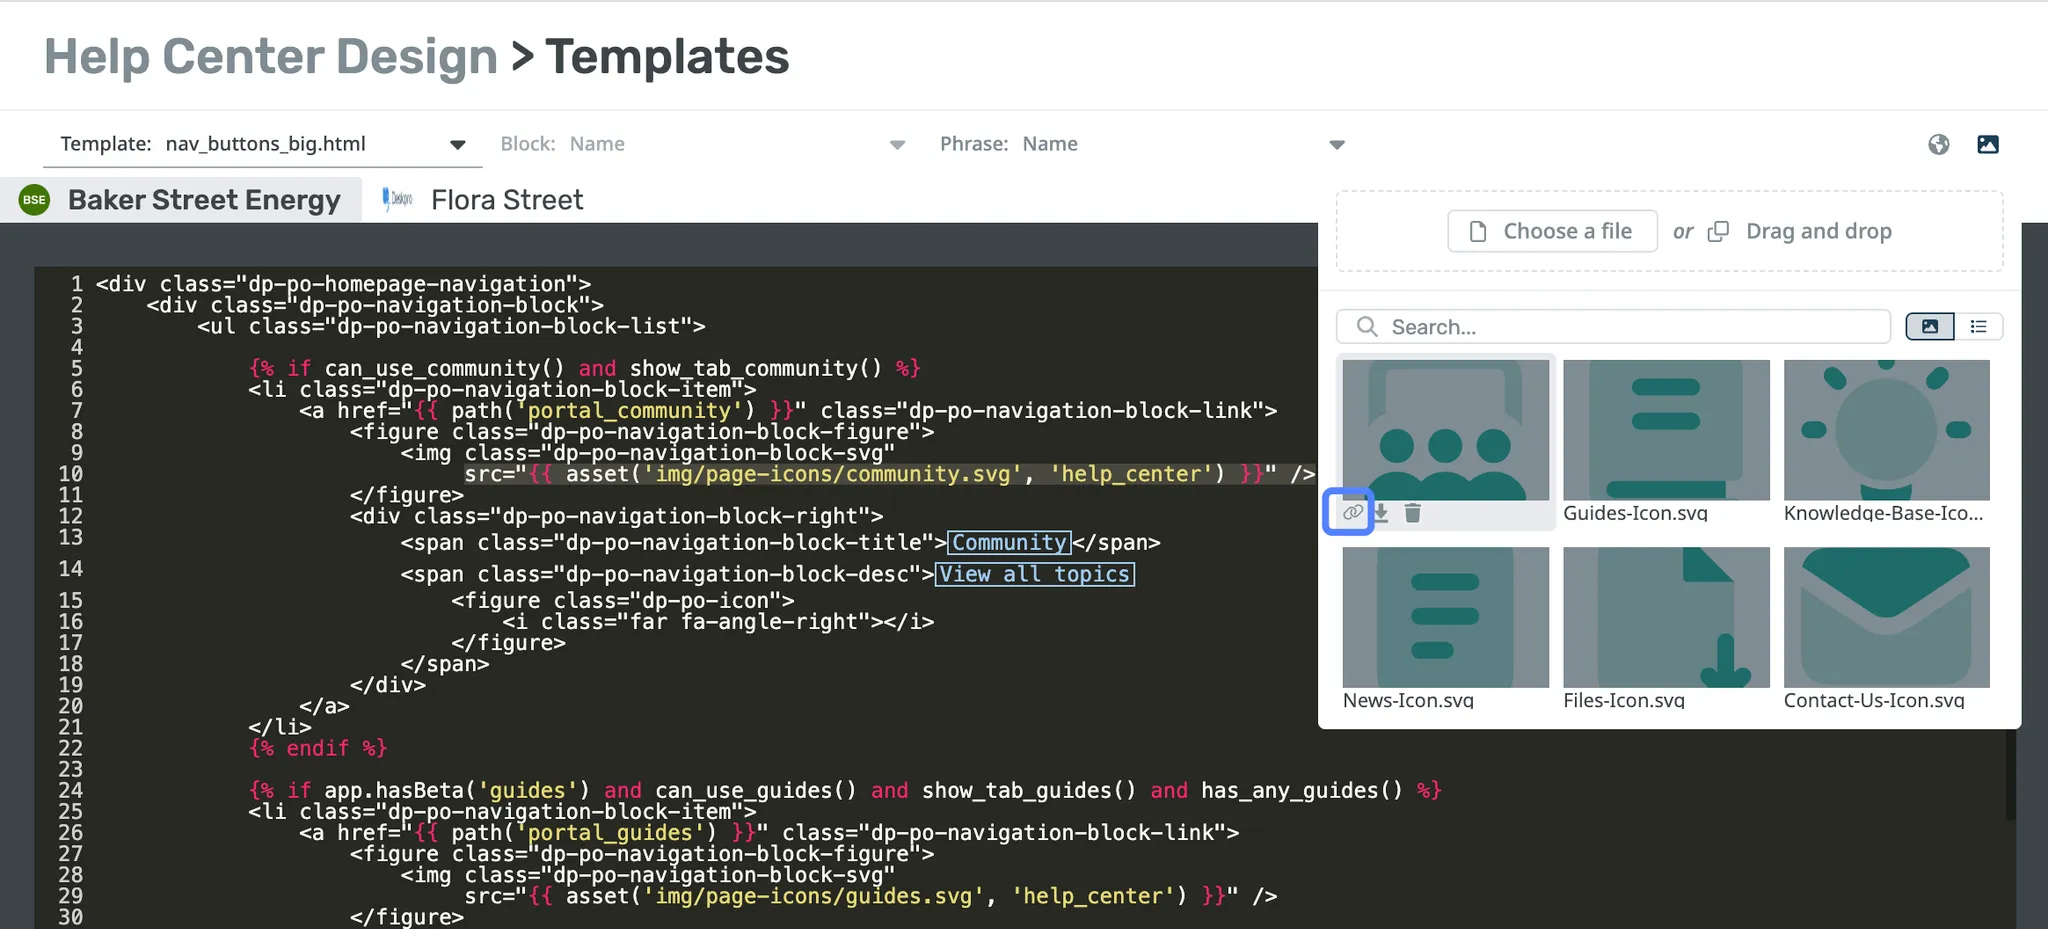This screenshot has height=929, width=2048.
Task: Click the search magnifier icon
Action: coord(1366,327)
